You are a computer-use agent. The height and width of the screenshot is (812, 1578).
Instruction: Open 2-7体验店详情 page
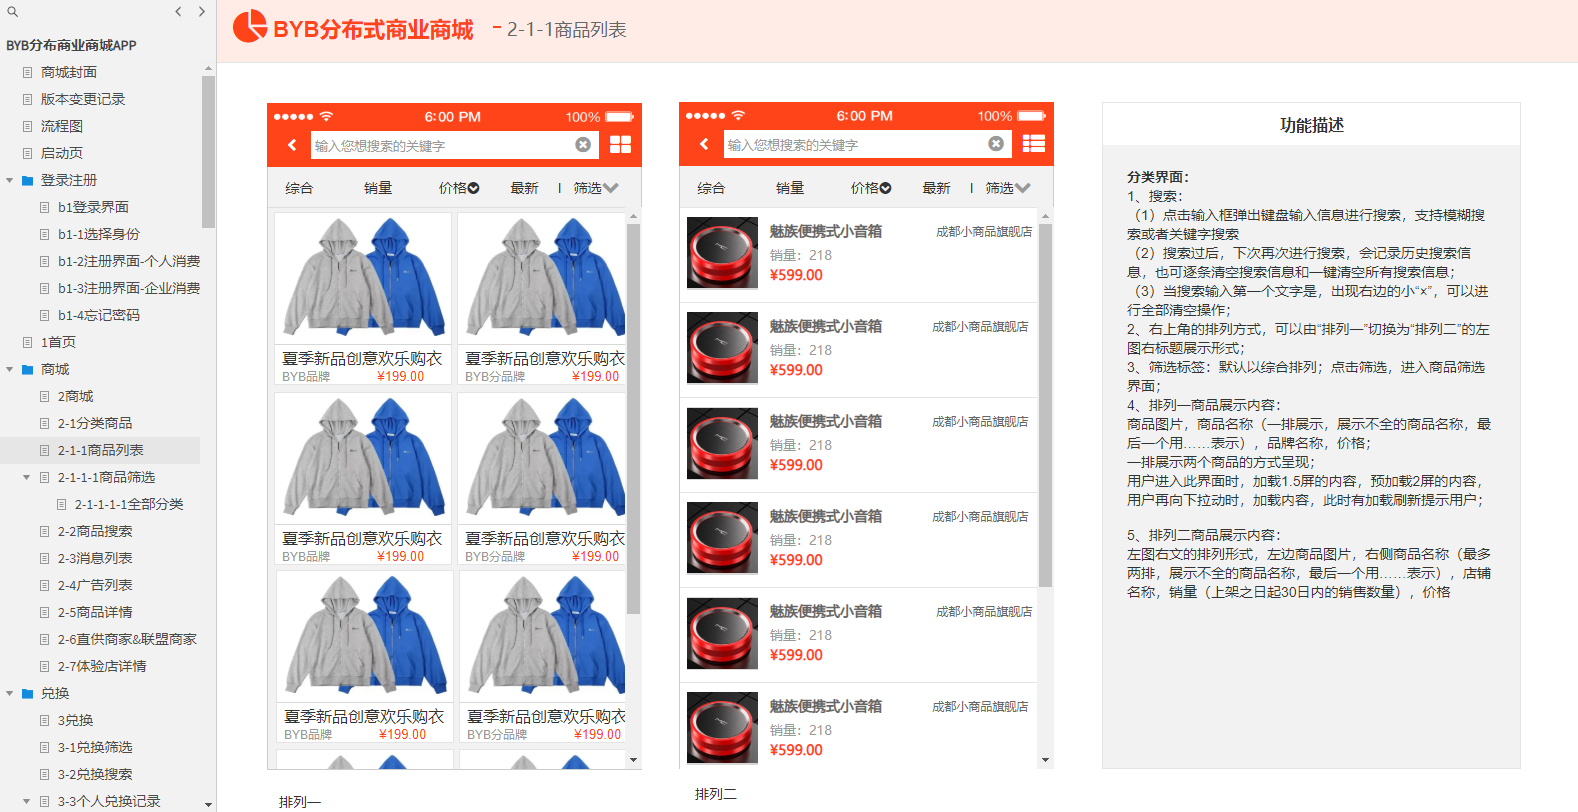(102, 666)
